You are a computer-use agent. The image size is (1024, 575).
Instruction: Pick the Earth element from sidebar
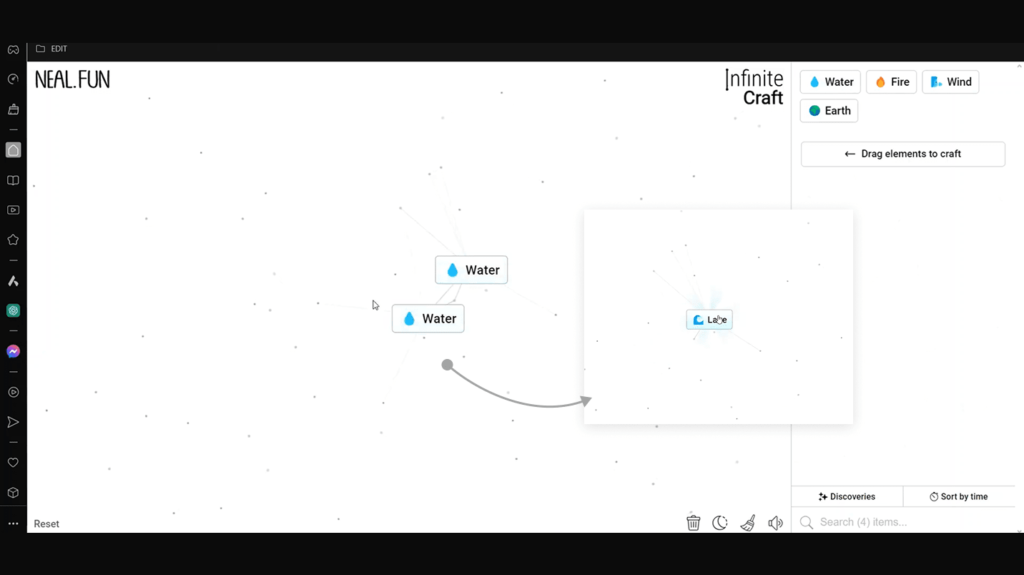click(829, 110)
